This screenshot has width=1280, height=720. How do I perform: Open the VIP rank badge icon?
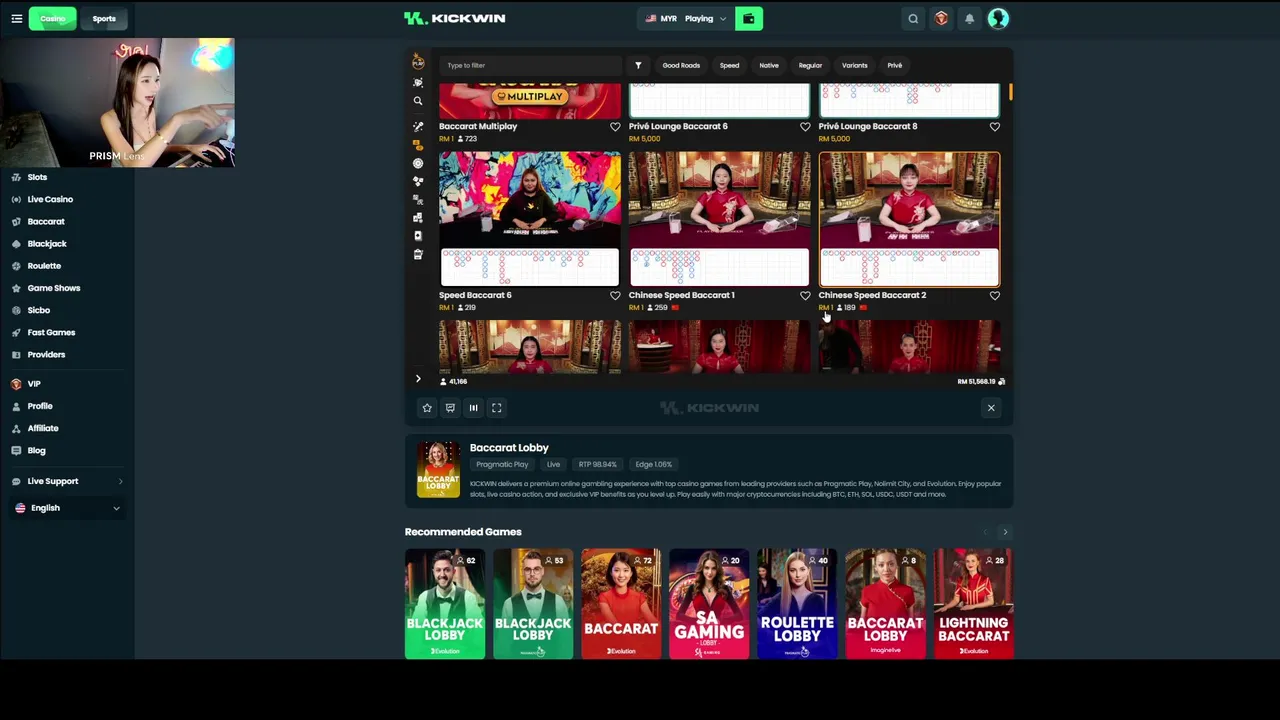click(941, 18)
